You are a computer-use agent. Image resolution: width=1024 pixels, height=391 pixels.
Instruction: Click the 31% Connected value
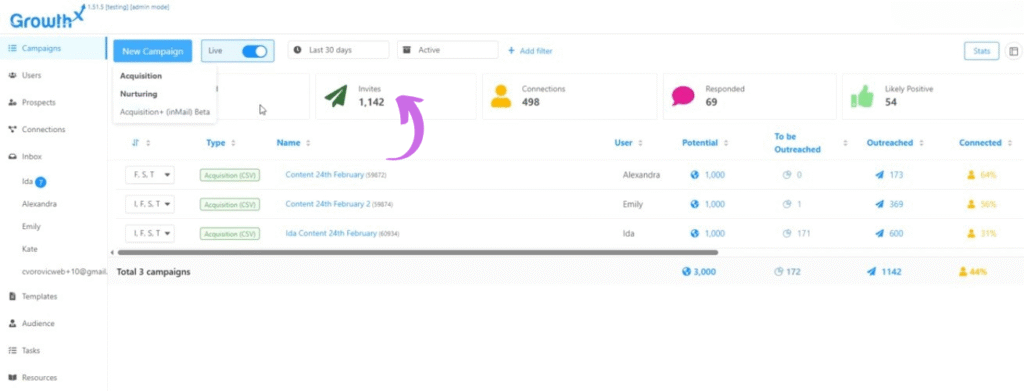[988, 233]
